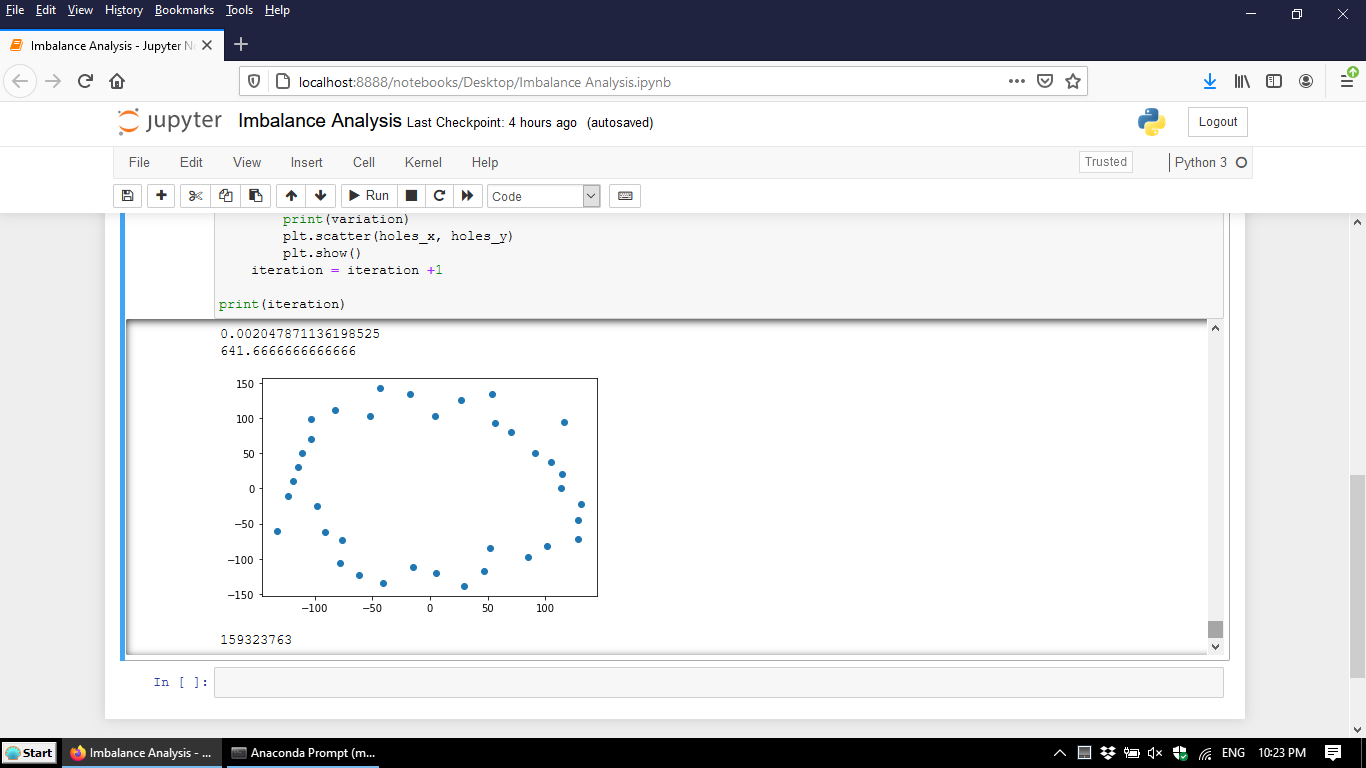Open the Jupyter View menu
Viewport: 1366px width, 768px height.
[x=247, y=162]
